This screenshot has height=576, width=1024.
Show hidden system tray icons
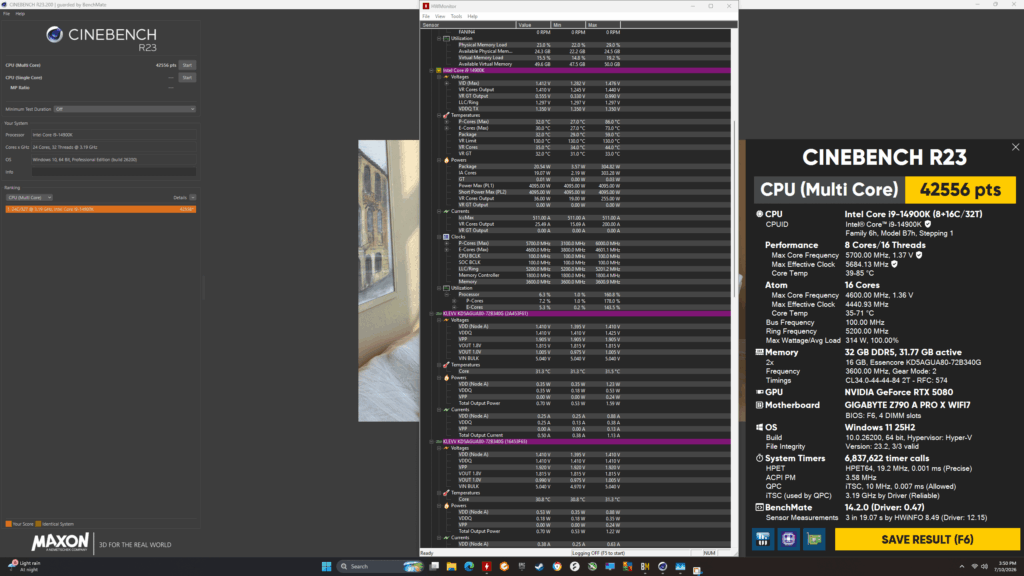pyautogui.click(x=961, y=567)
